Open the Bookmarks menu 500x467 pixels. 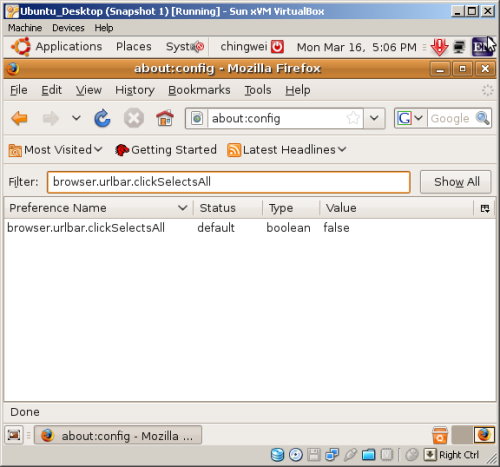click(x=199, y=90)
